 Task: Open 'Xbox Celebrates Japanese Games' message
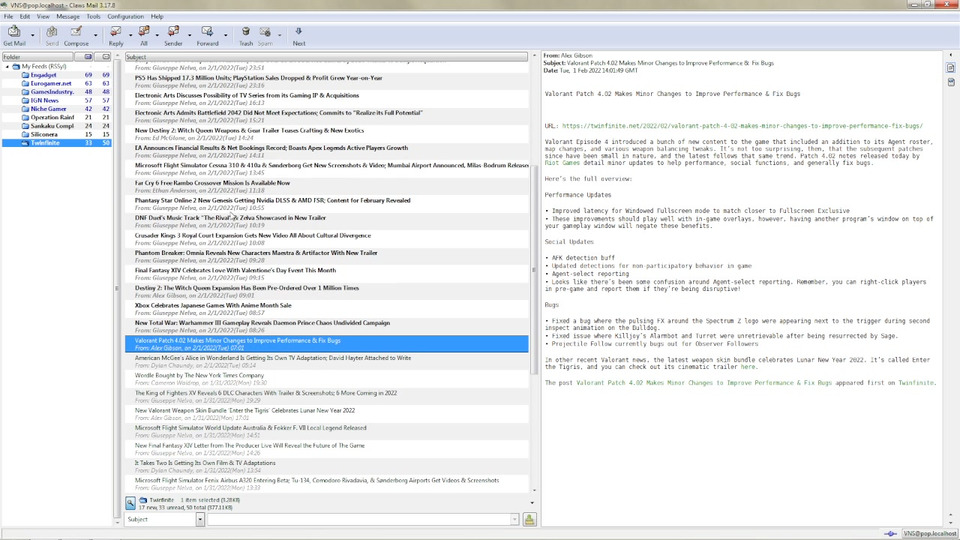[327, 309]
